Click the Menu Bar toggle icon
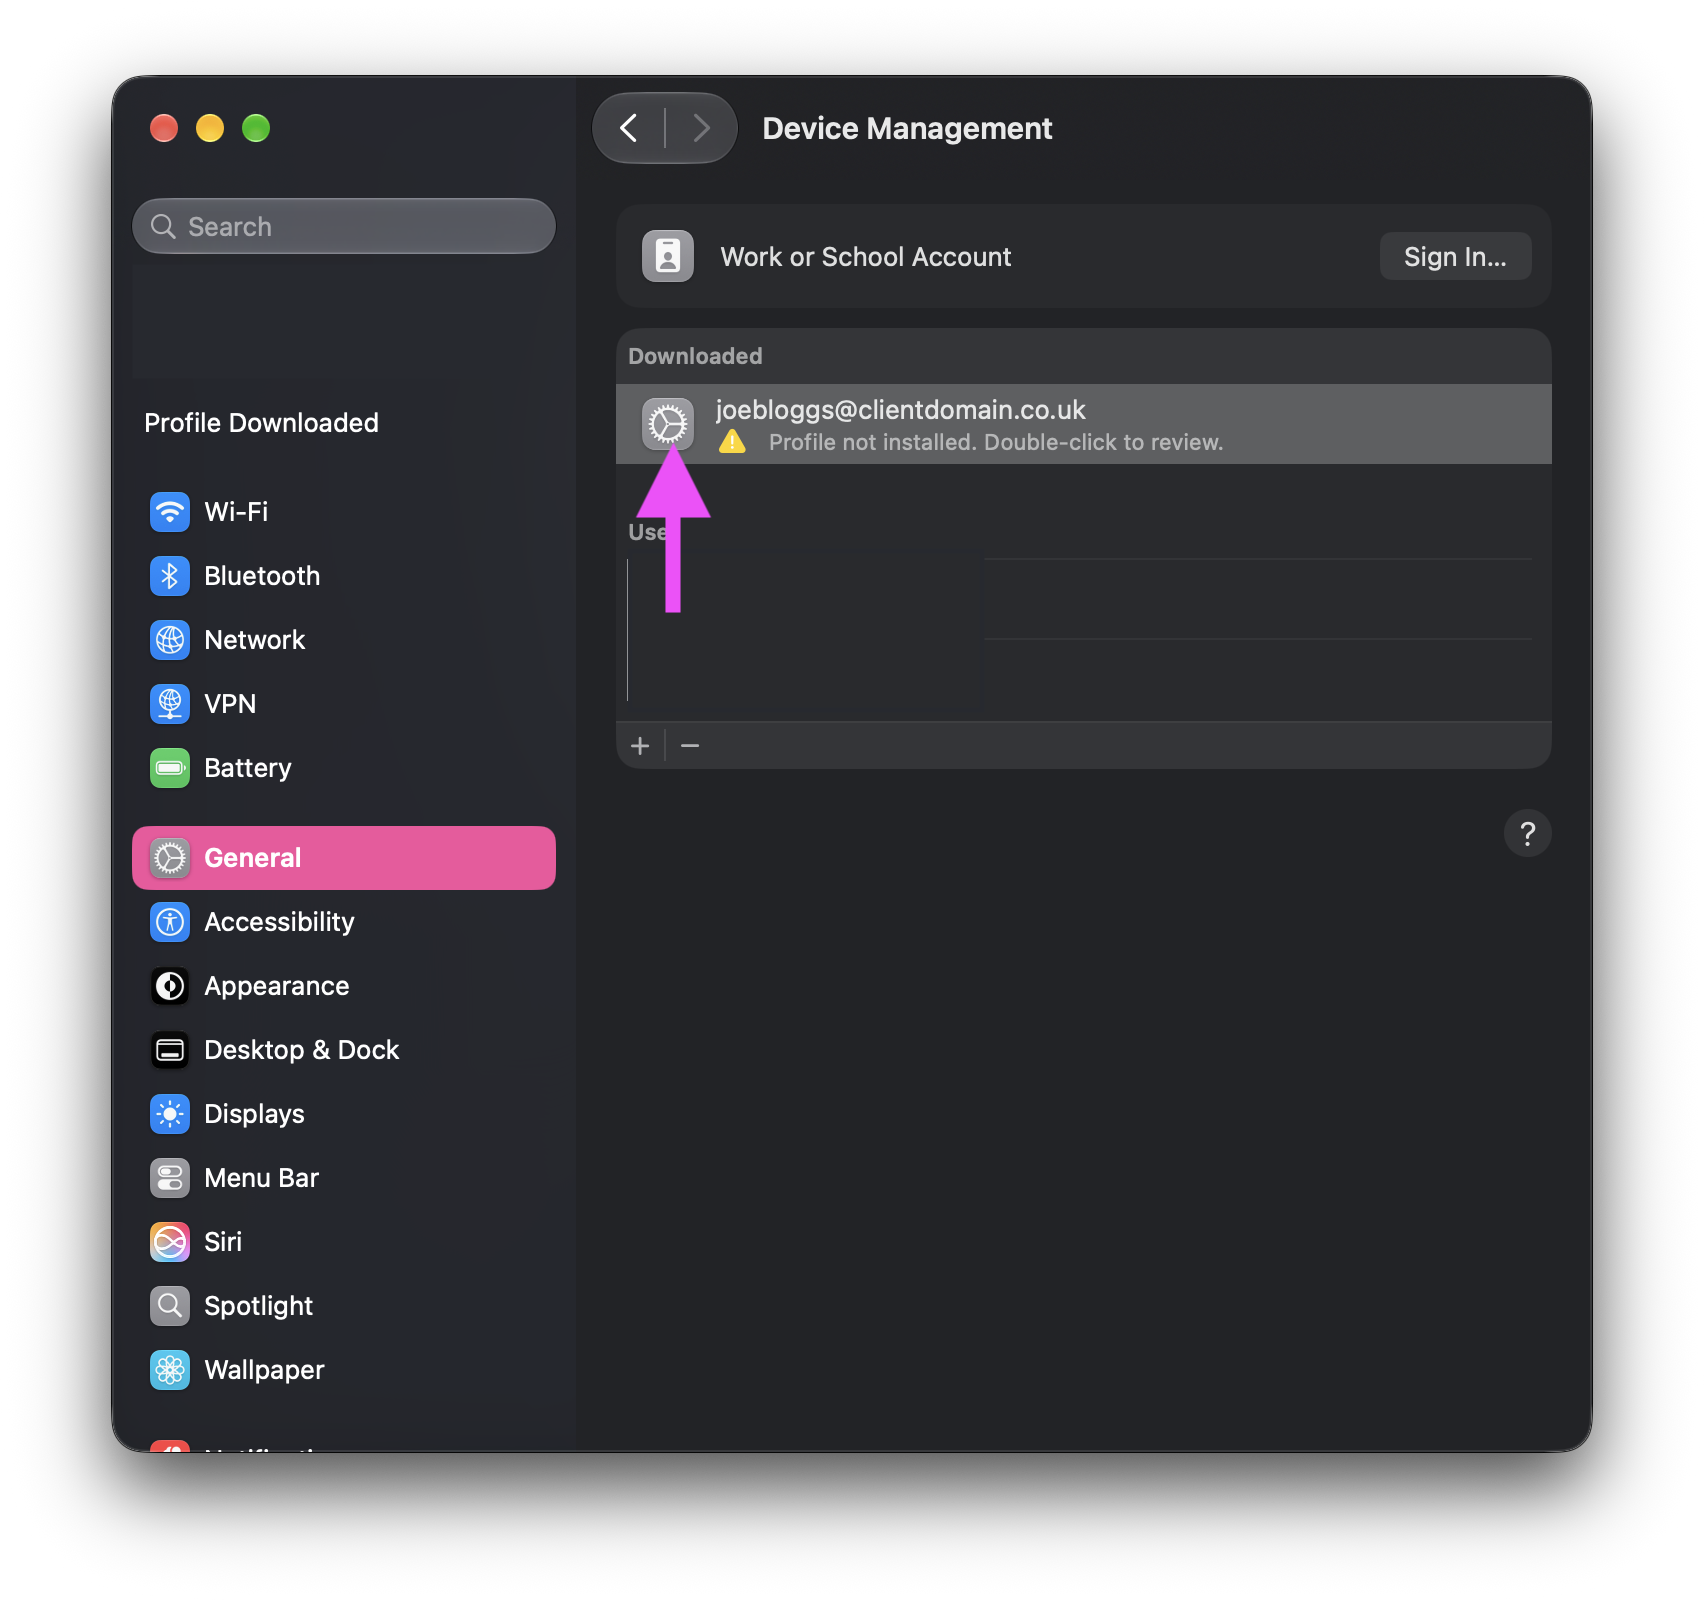The width and height of the screenshot is (1704, 1600). coord(170,1178)
